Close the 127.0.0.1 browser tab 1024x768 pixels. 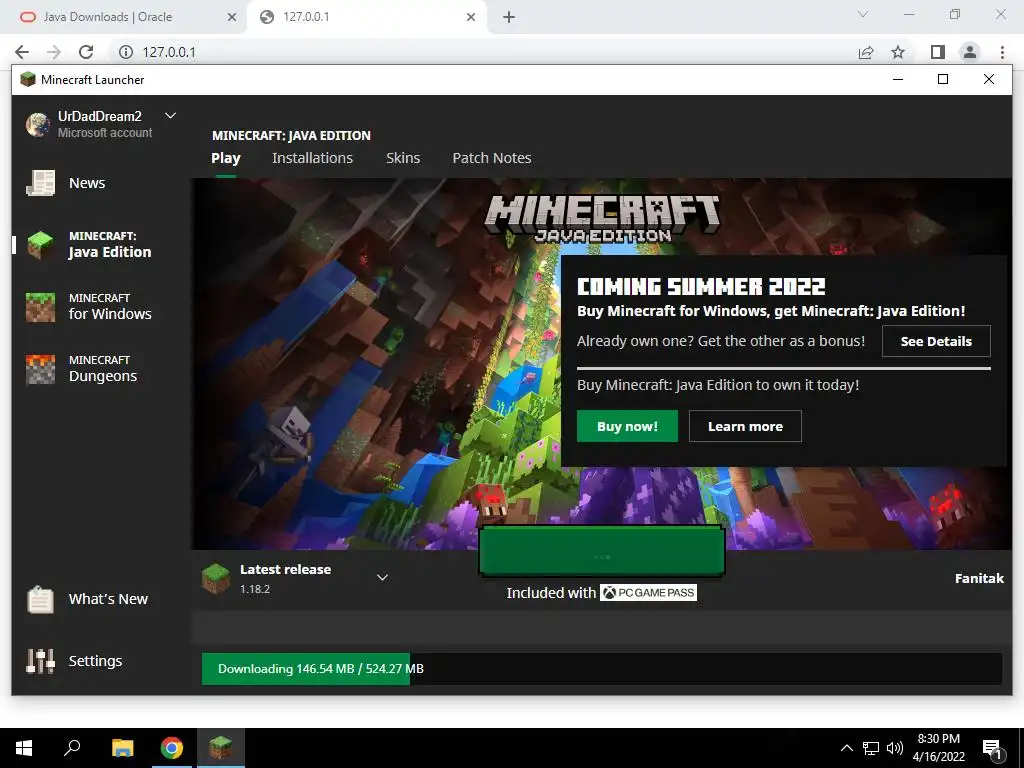point(471,17)
